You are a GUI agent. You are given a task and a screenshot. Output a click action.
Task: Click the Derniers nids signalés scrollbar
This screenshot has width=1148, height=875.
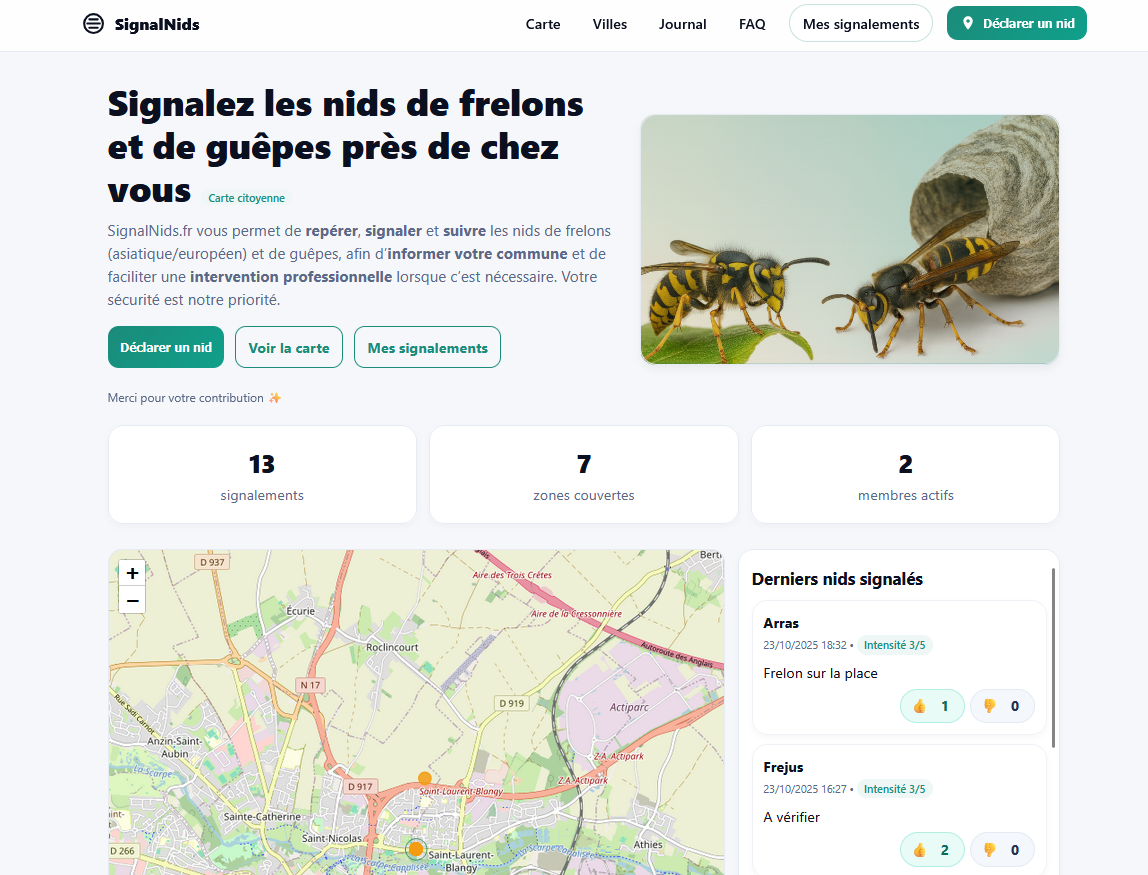tap(1052, 657)
